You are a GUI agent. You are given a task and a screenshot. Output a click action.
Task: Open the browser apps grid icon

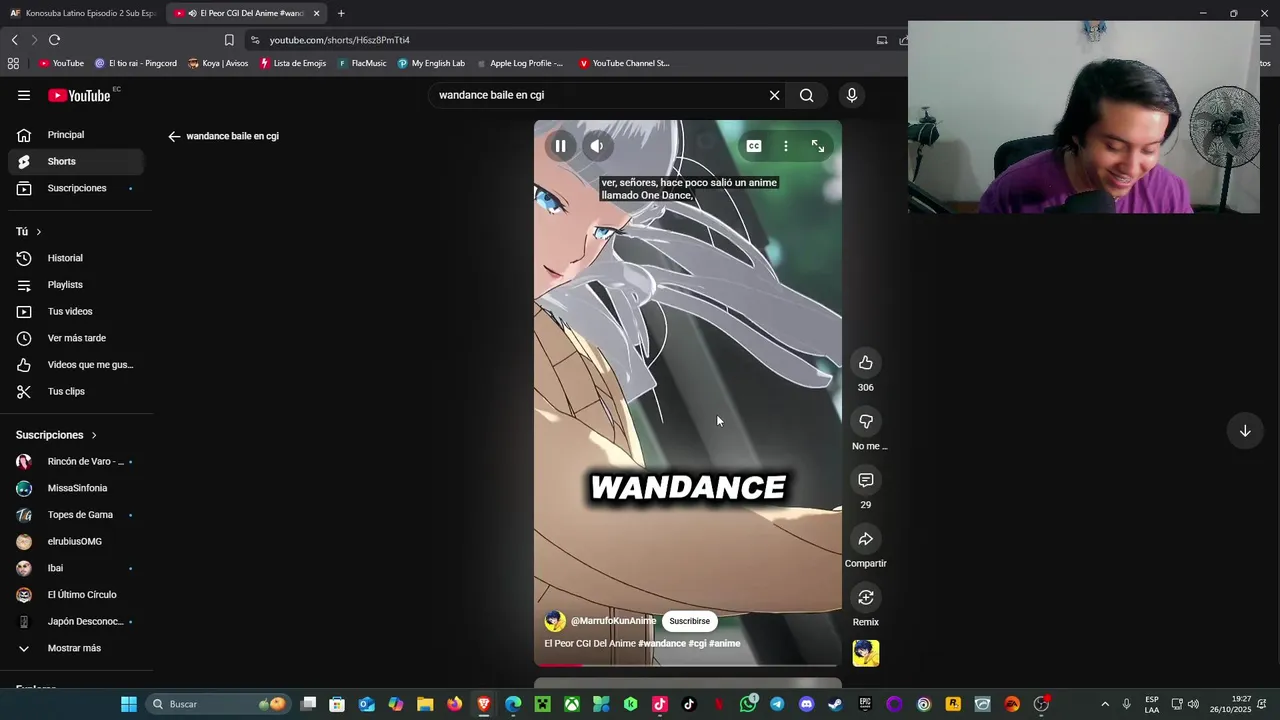click(x=13, y=63)
